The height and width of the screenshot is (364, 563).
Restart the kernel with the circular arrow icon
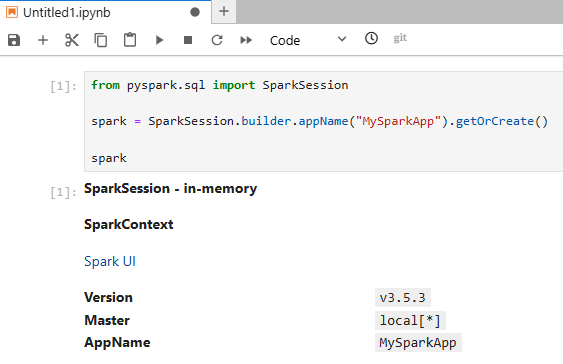pyautogui.click(x=217, y=40)
